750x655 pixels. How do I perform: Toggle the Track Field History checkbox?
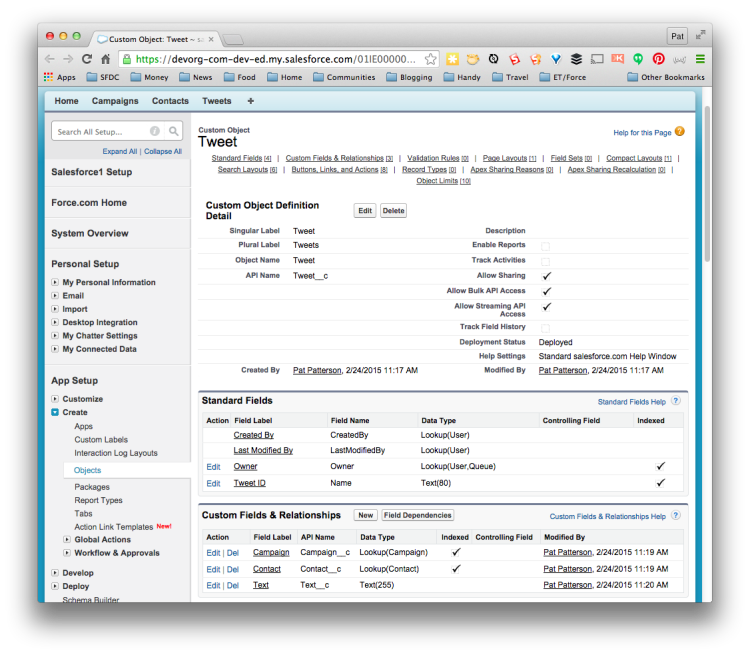[545, 328]
